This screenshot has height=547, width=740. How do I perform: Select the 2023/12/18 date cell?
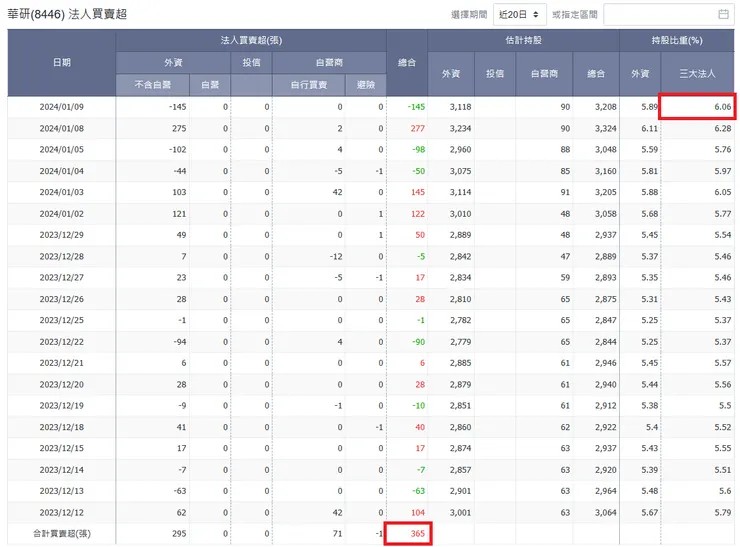62,427
